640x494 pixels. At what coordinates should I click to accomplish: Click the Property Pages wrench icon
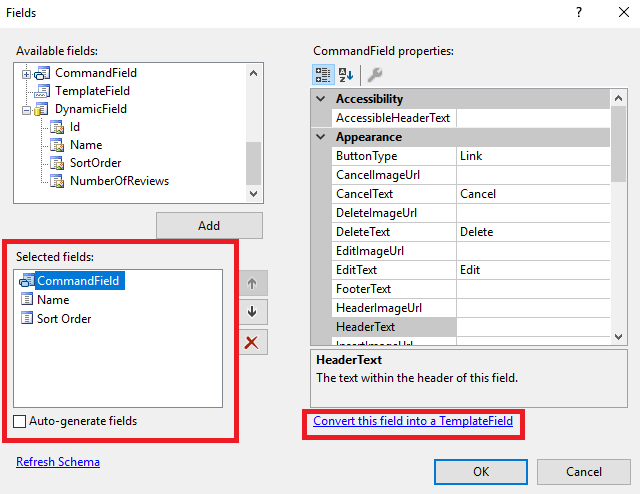click(374, 74)
